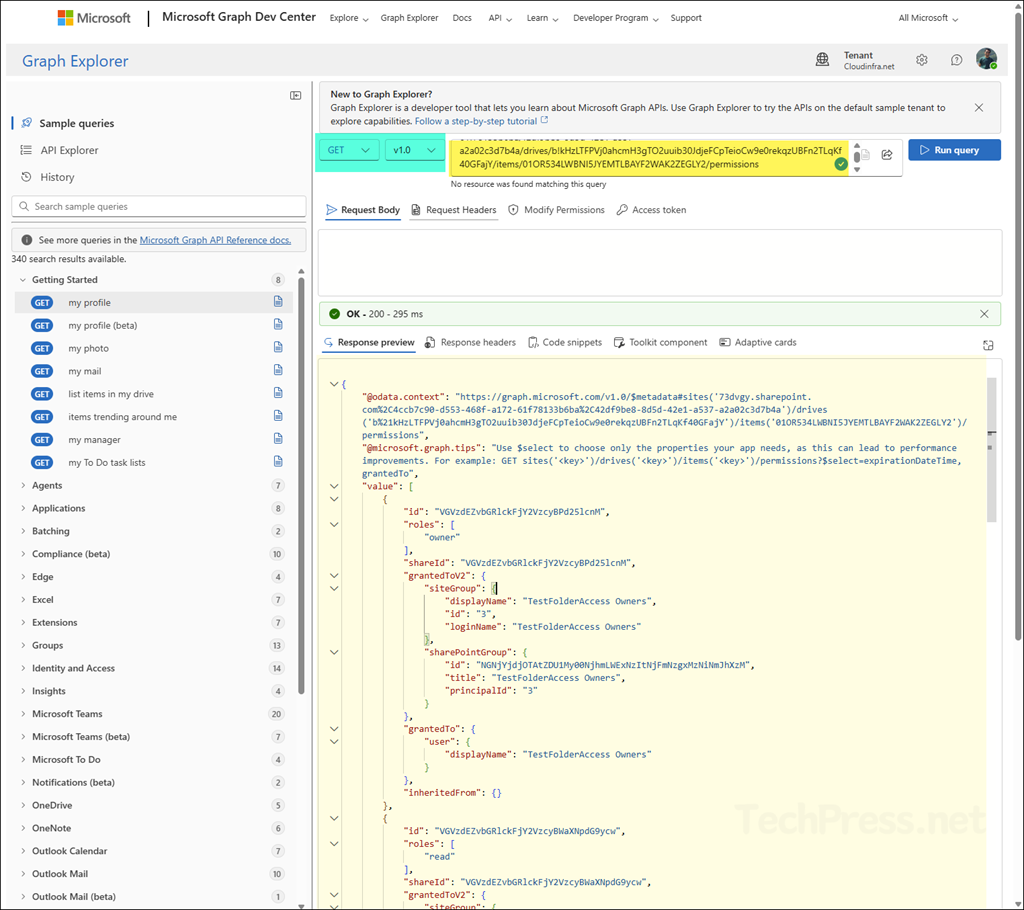Viewport: 1024px width, 910px height.
Task: Copy query URL icon
Action: point(865,155)
